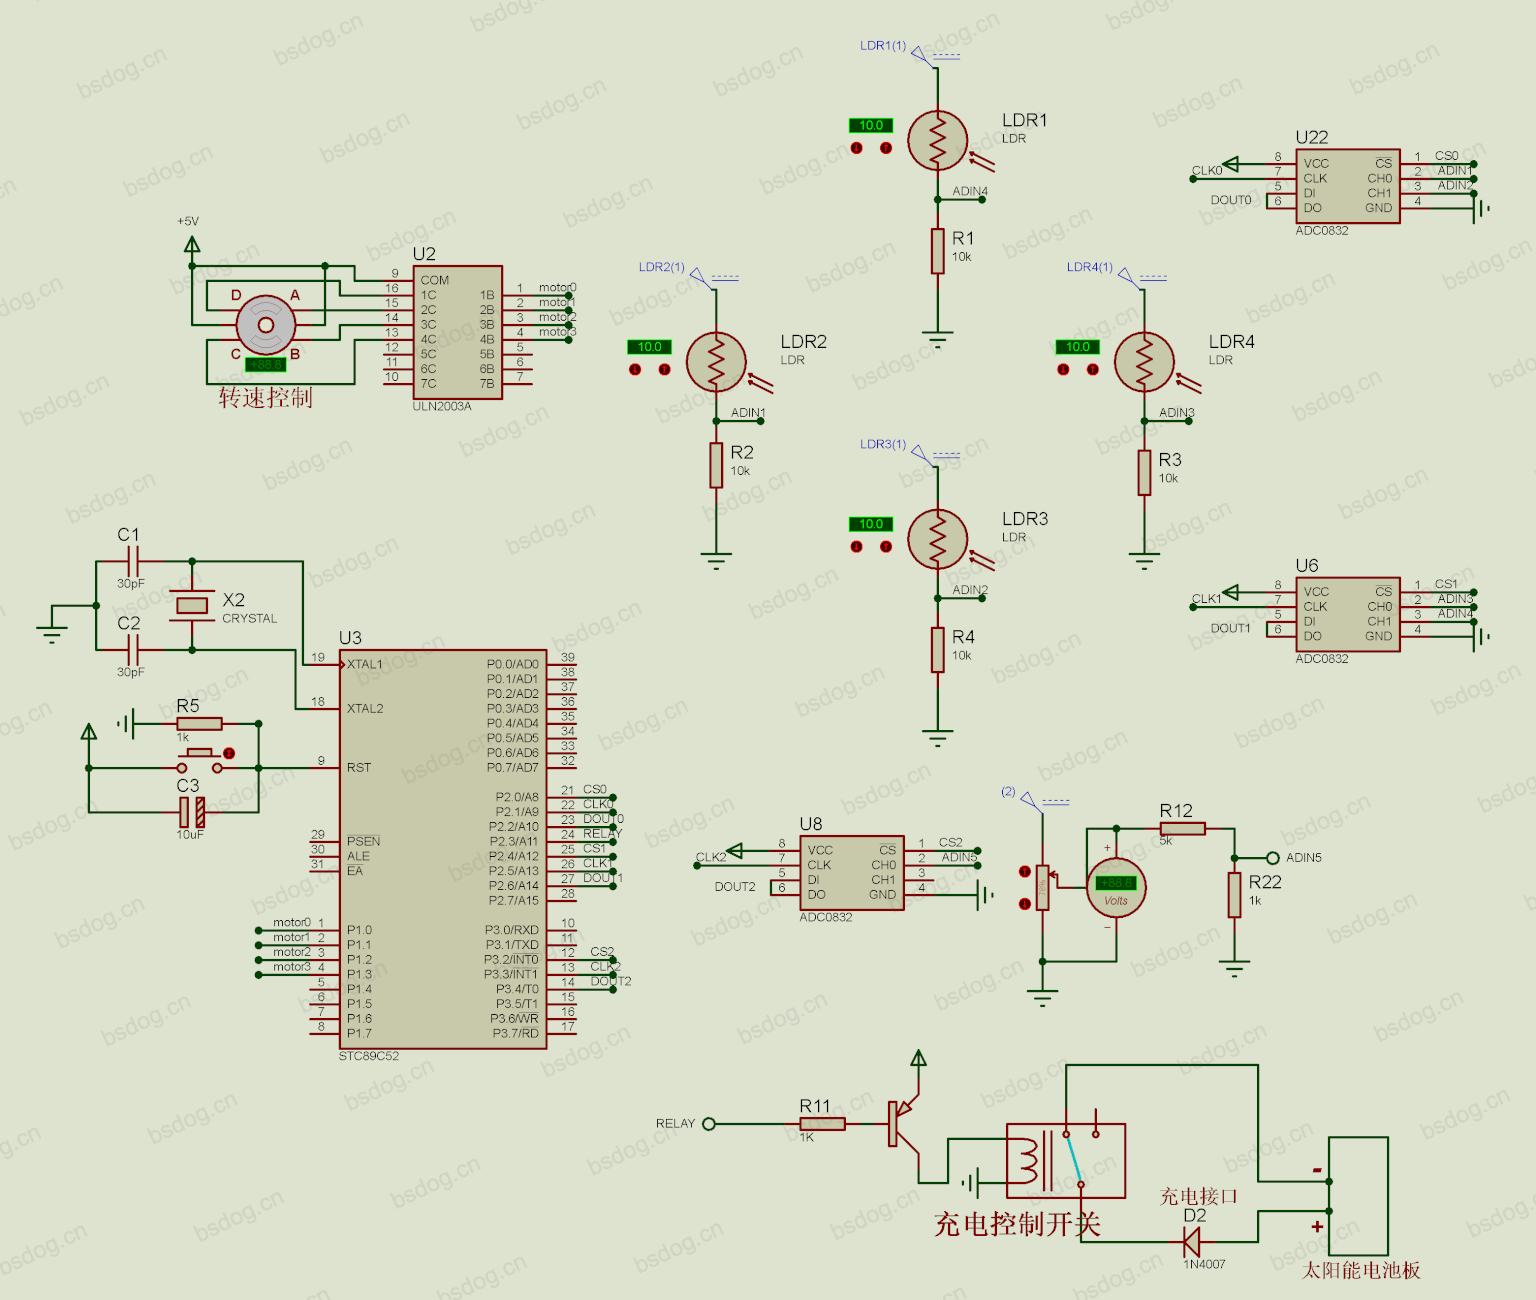The image size is (1536, 1300).
Task: Click the upper red adjust dot on potentiometer
Action: click(1024, 872)
